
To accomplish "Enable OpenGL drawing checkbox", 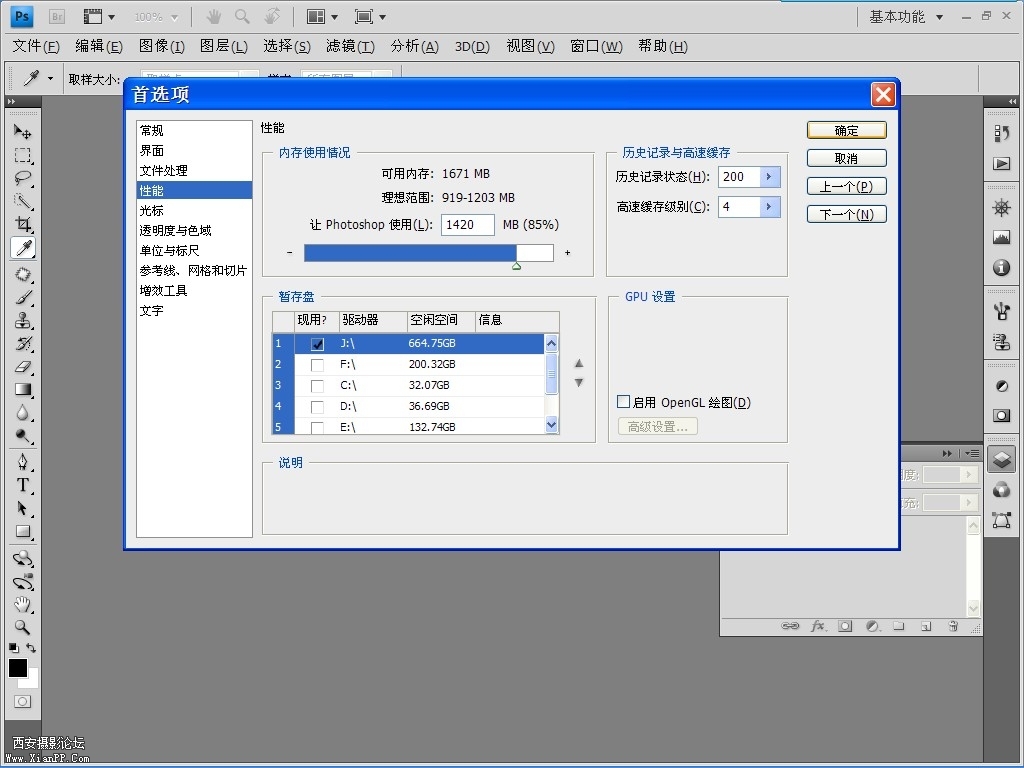I will (624, 402).
